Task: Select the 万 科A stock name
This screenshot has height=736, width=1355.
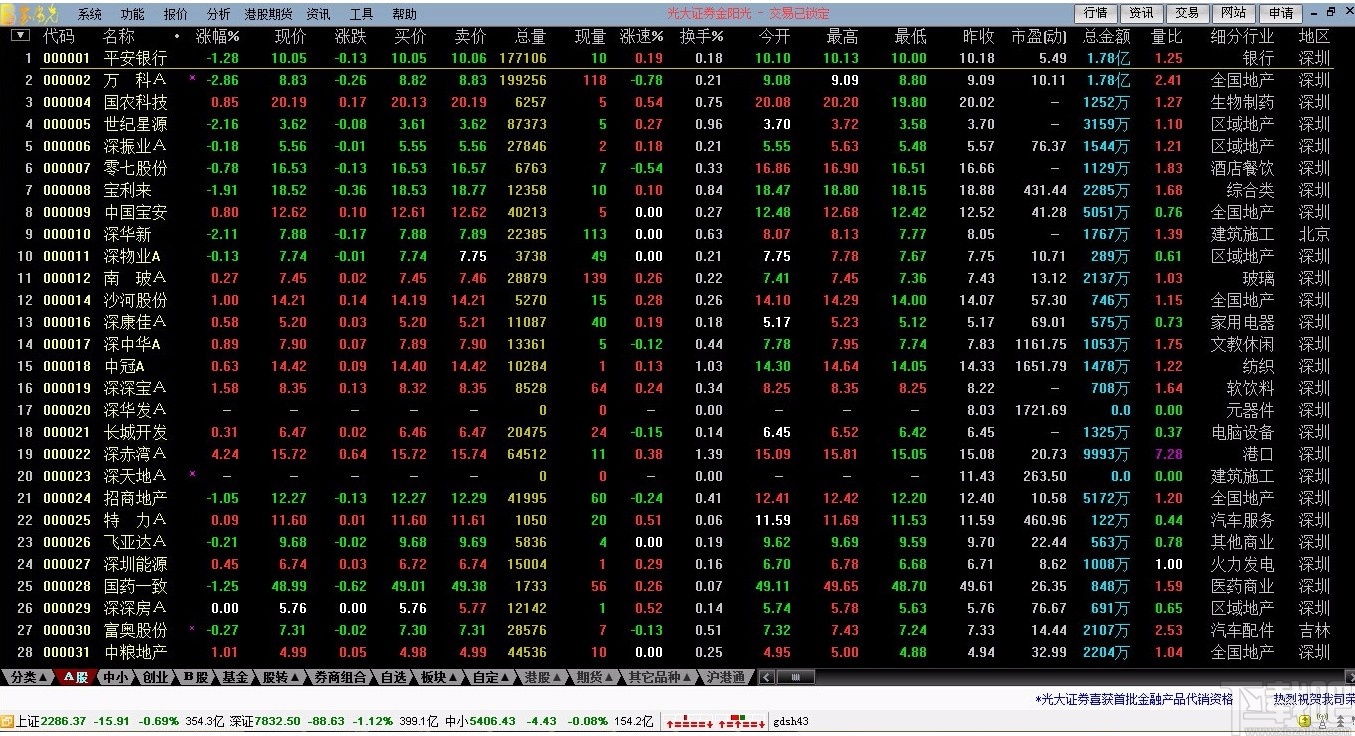Action: tap(135, 80)
